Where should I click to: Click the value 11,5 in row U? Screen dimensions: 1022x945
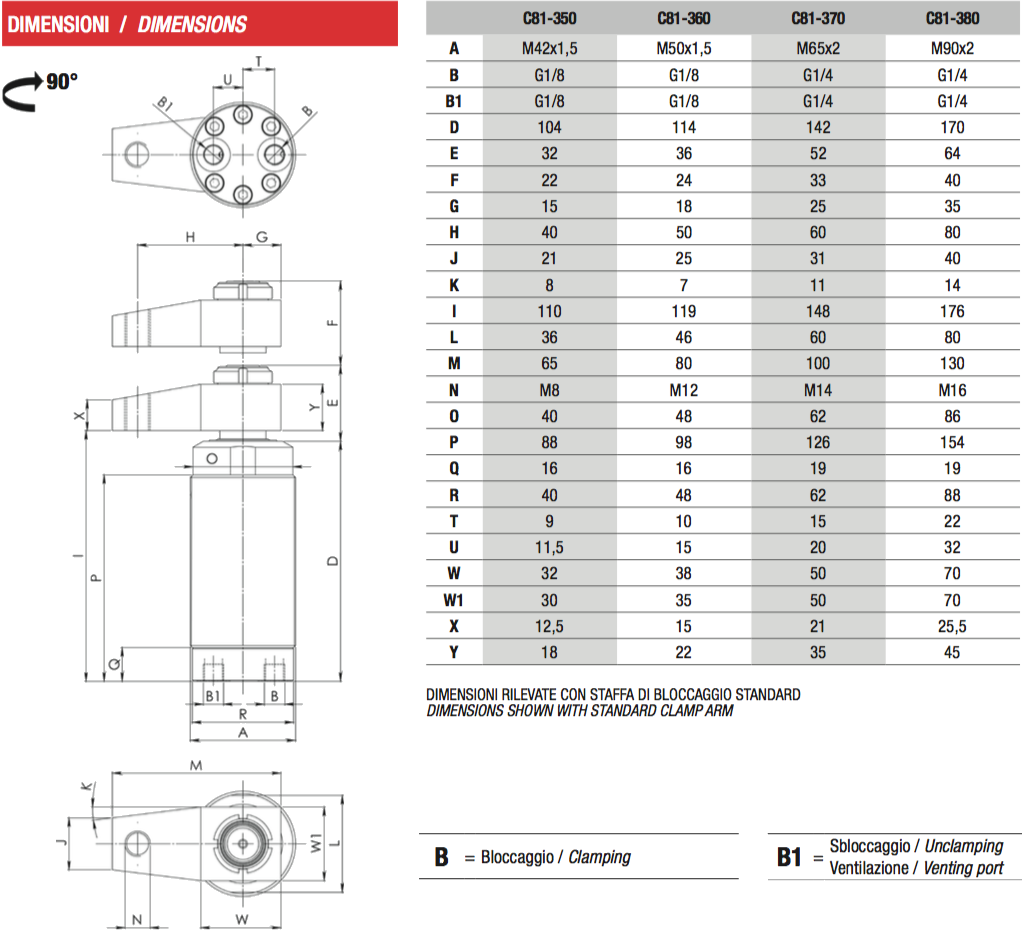tap(549, 547)
